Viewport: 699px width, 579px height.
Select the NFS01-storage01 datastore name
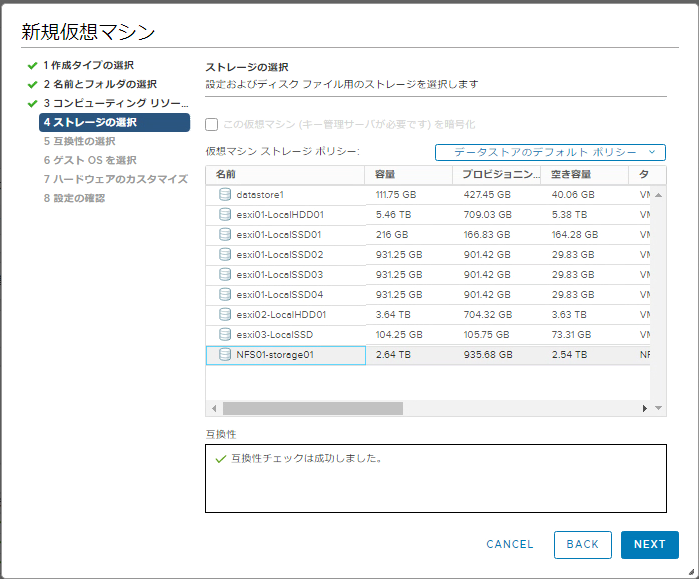(275, 355)
